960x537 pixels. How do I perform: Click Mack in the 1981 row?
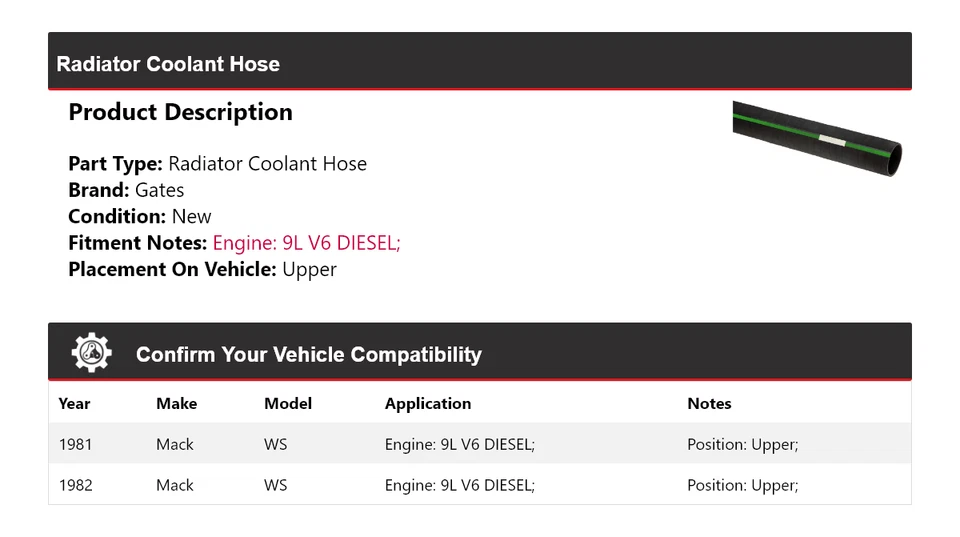(x=175, y=444)
